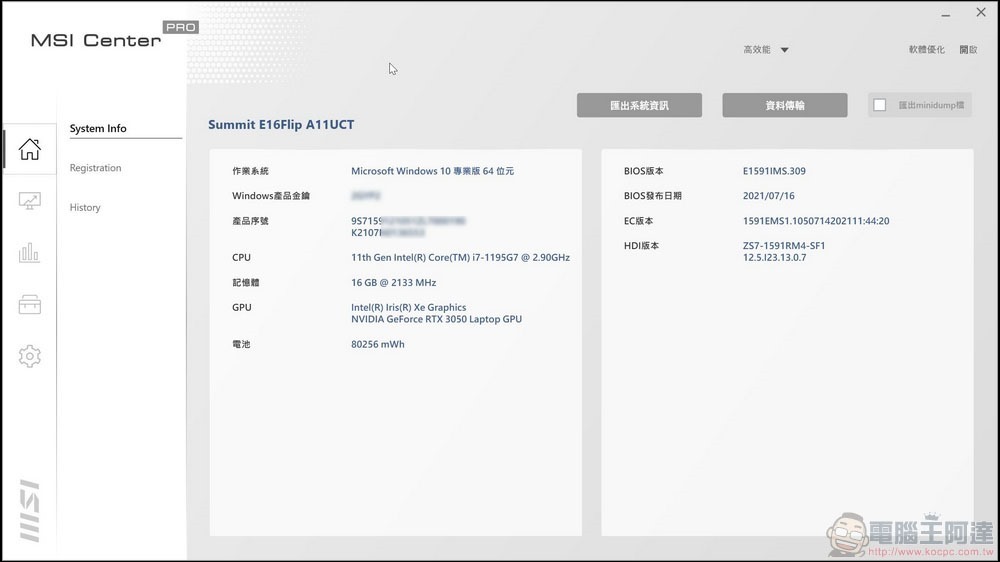
Task: Switch to the Registration tab
Action: 95,168
